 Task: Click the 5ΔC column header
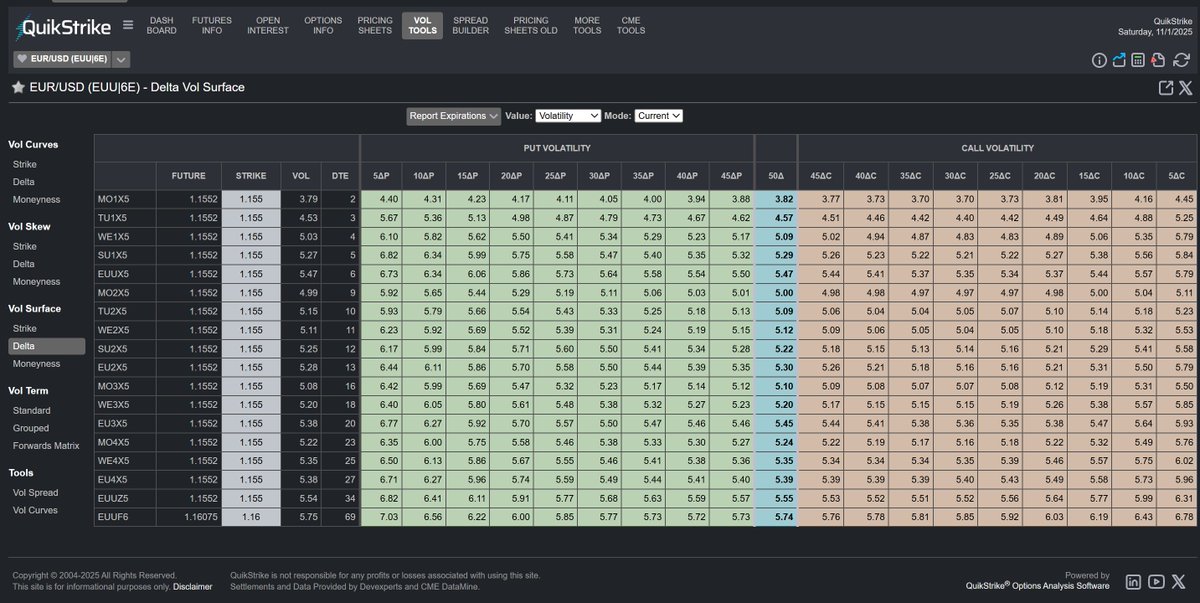click(1178, 175)
